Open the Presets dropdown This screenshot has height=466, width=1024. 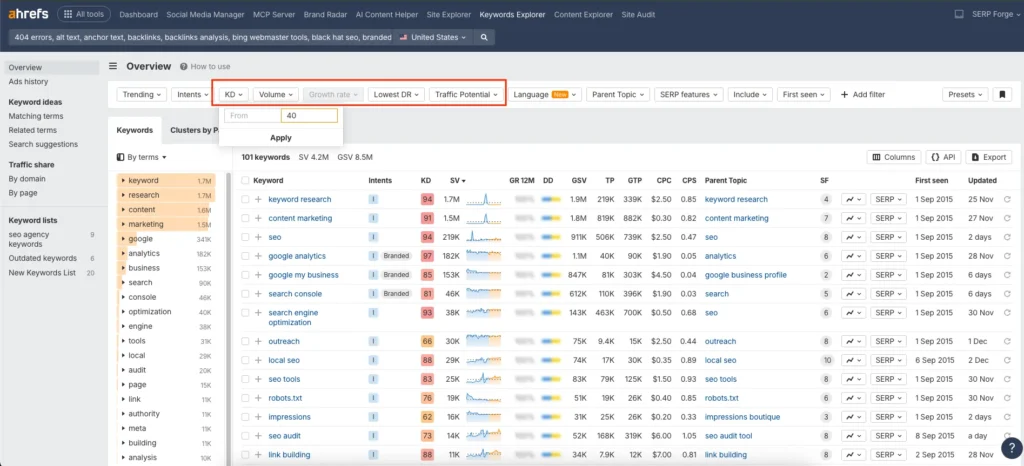pos(965,95)
